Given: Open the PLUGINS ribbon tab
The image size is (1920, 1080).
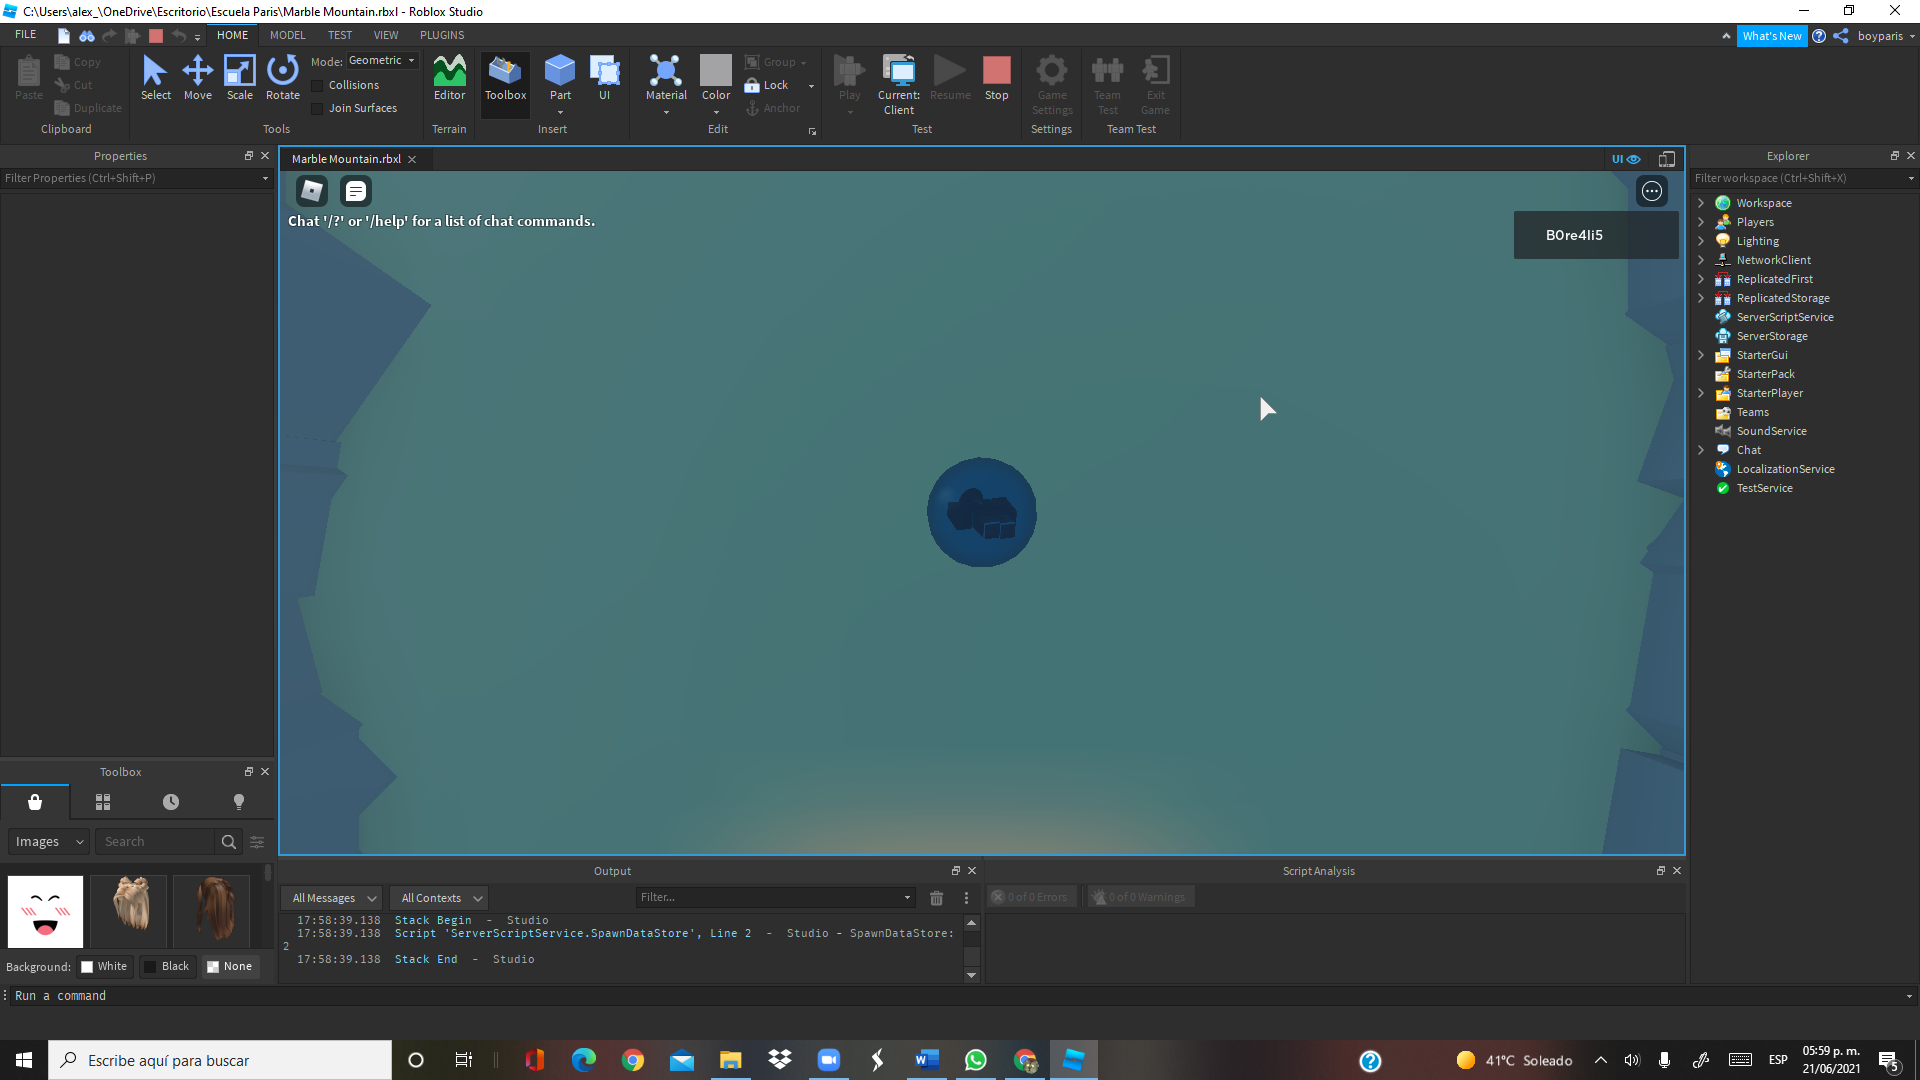Looking at the screenshot, I should coord(441,35).
